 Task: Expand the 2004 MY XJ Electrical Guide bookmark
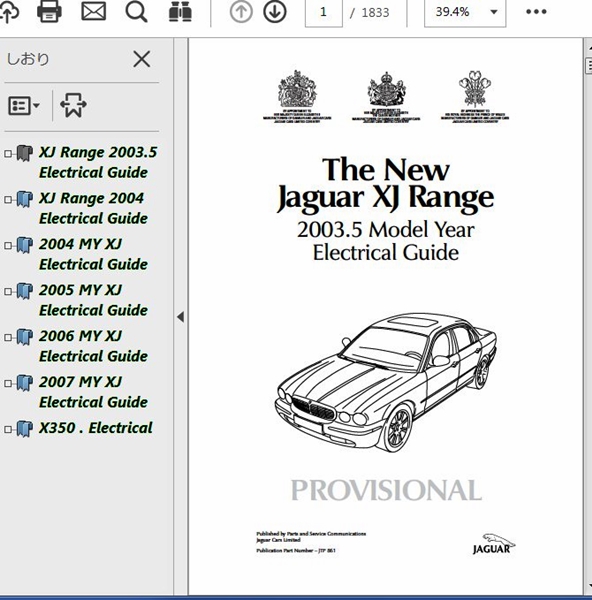tap(8, 246)
